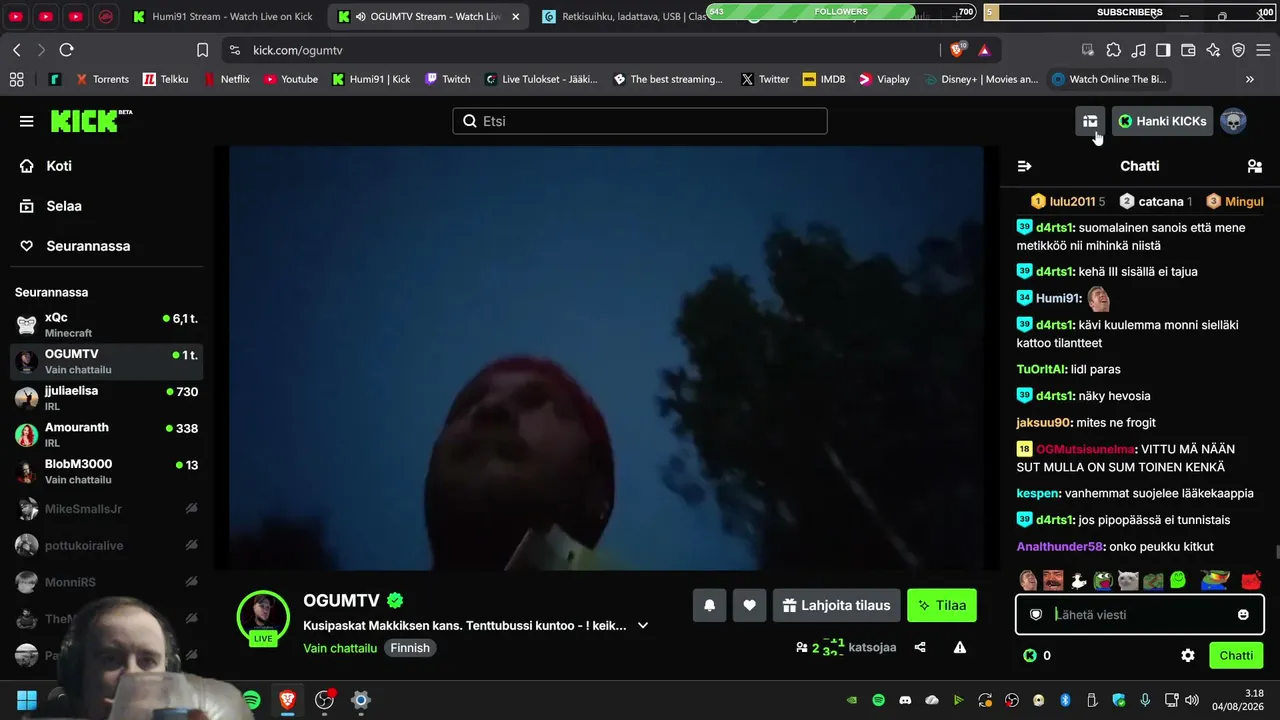Follow OGUMTV with the heart button
Image resolution: width=1280 pixels, height=720 pixels.
click(x=749, y=605)
